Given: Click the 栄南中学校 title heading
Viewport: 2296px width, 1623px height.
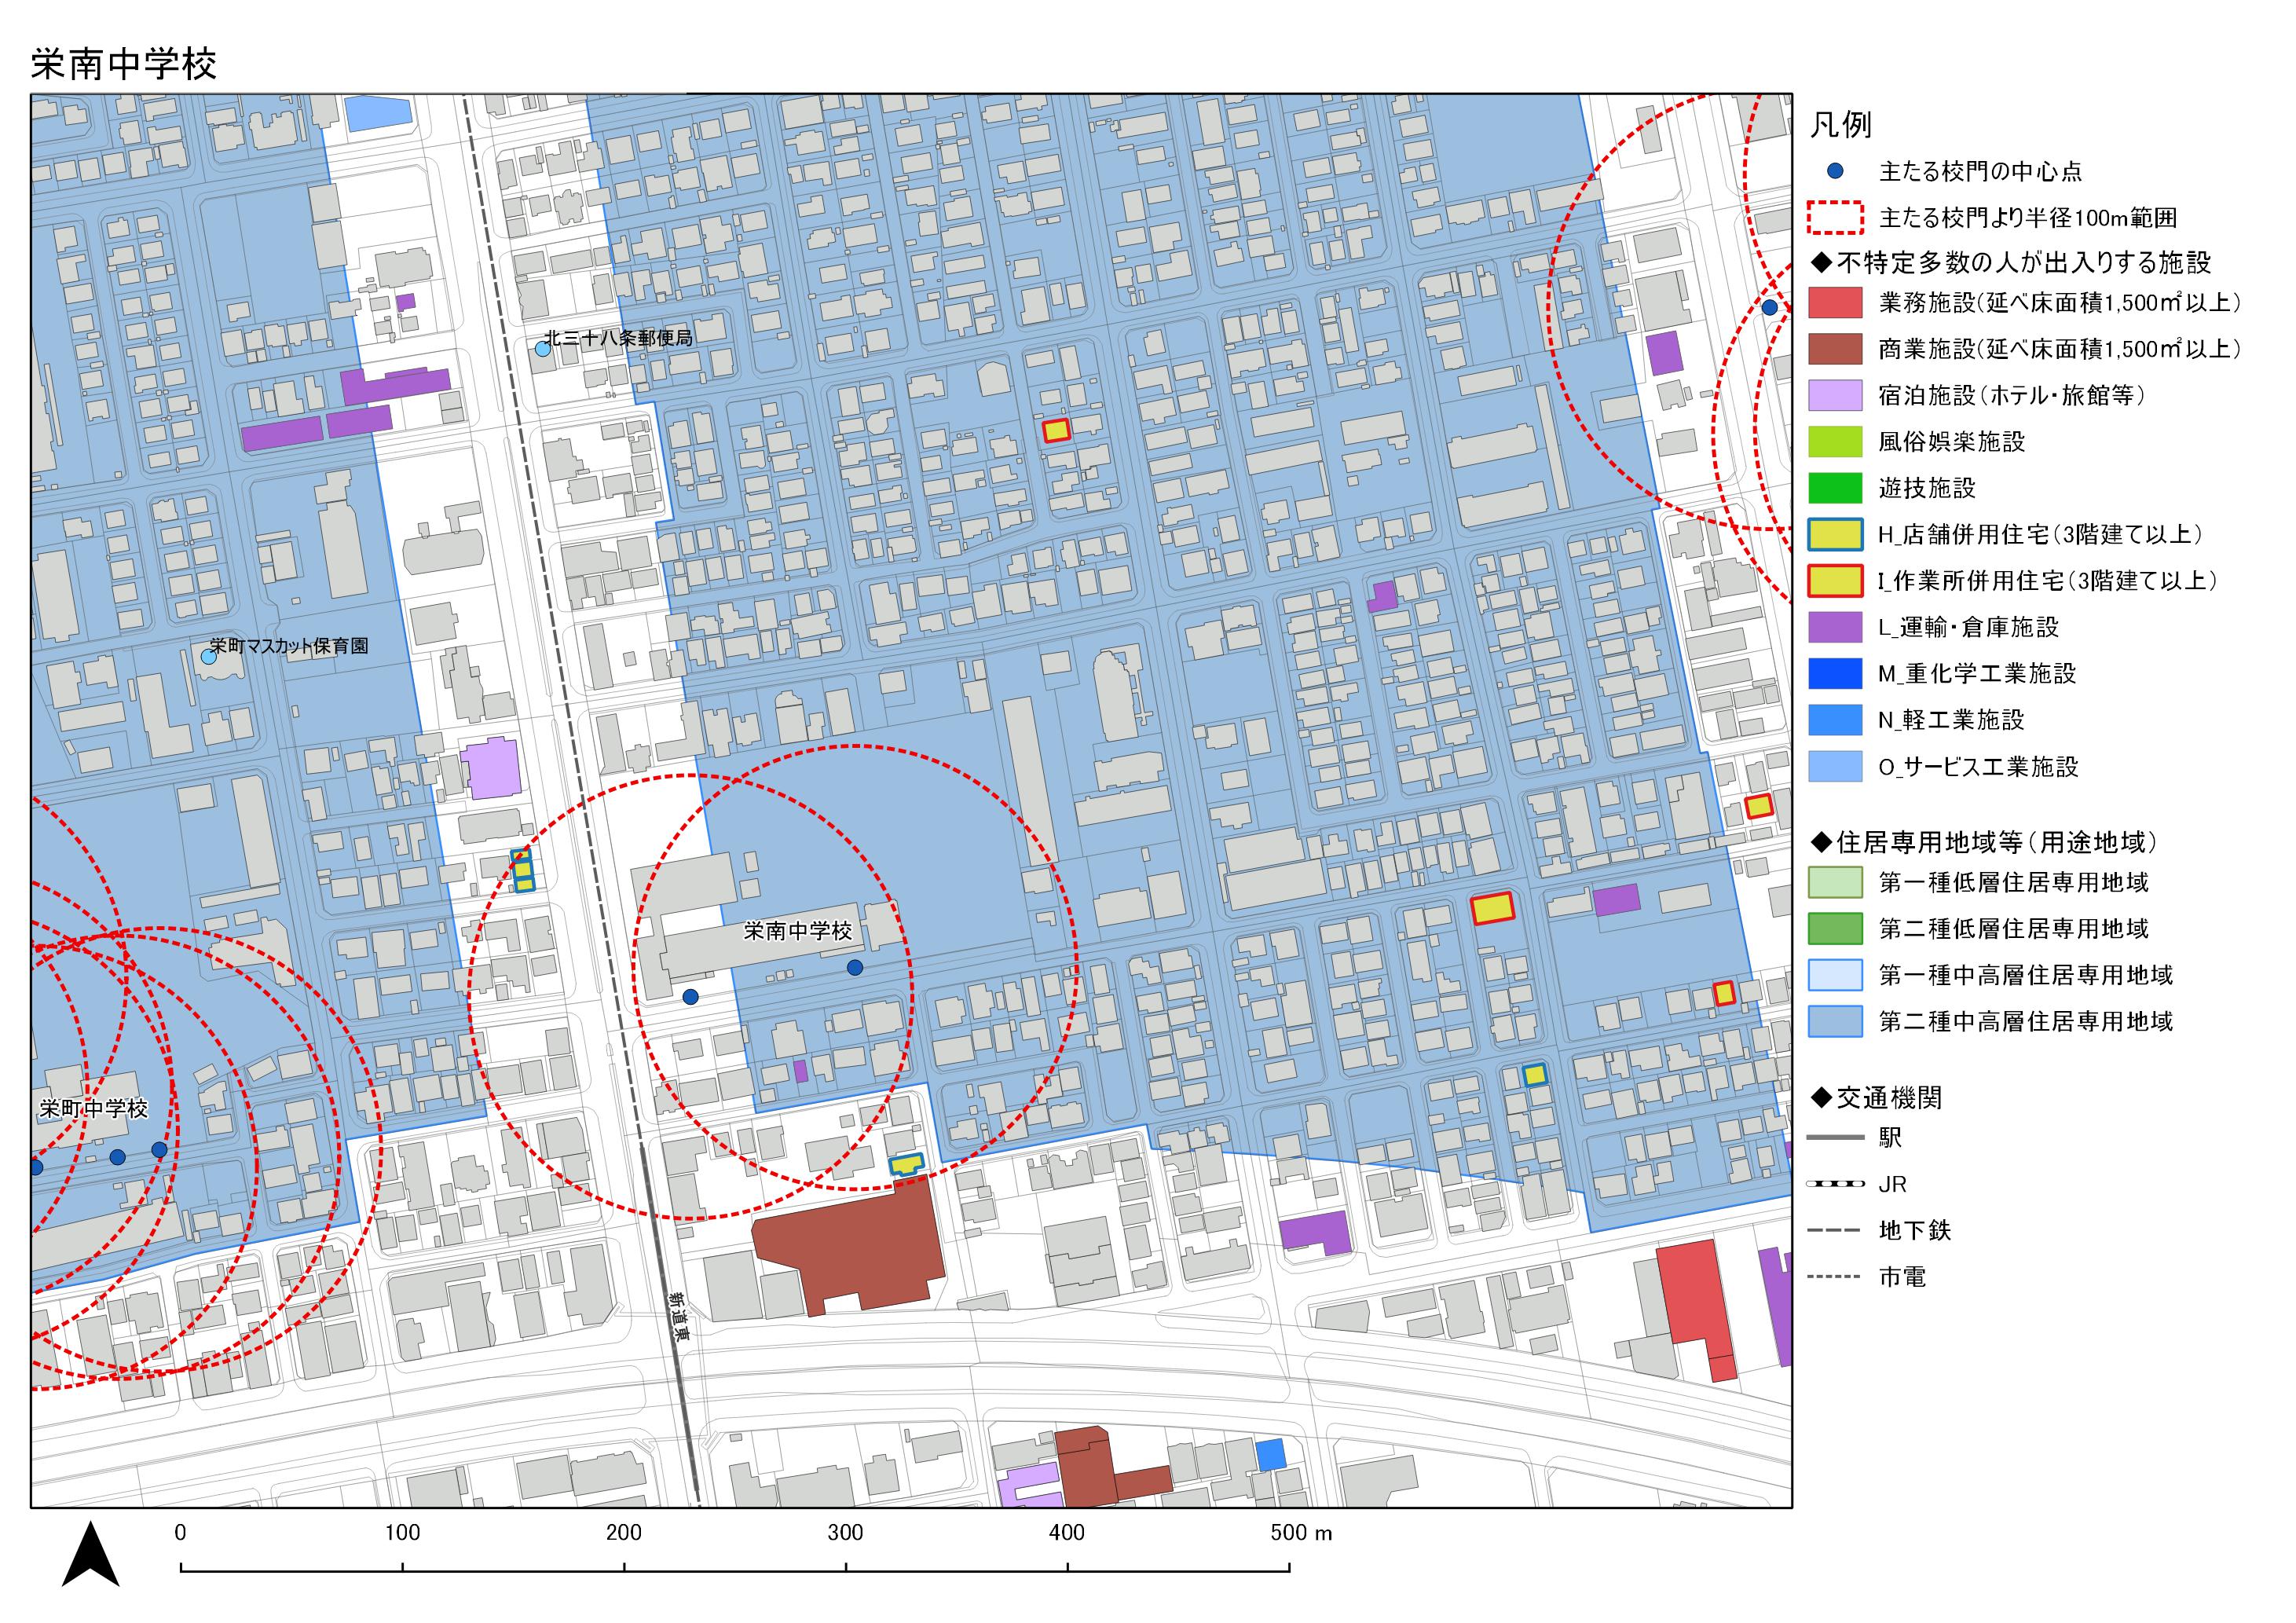Looking at the screenshot, I should [124, 63].
